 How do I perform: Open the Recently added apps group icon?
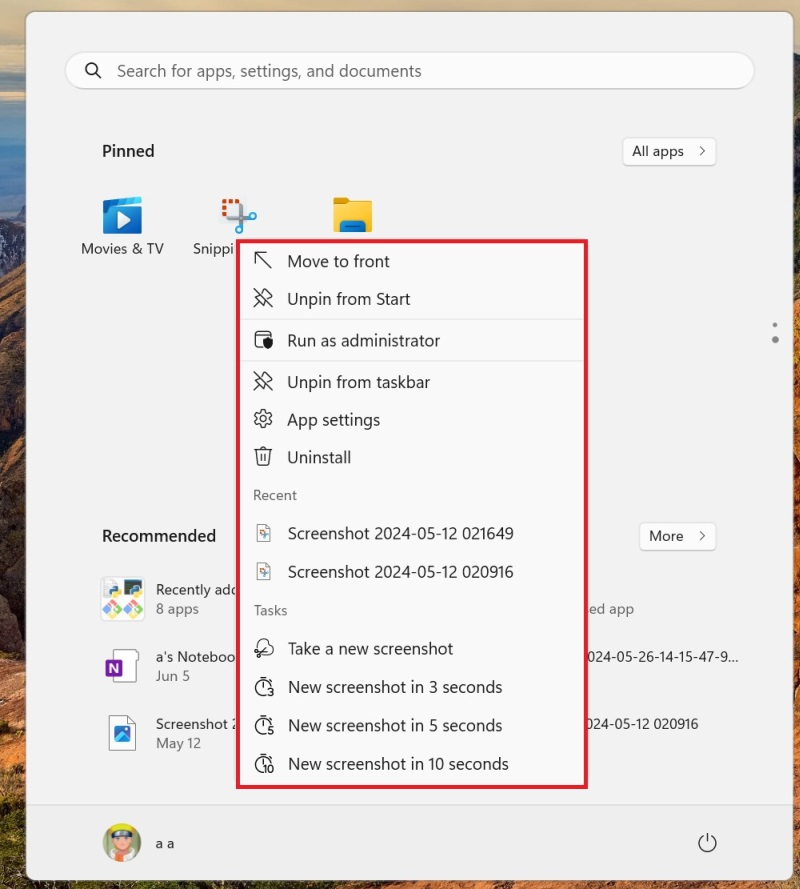(122, 599)
